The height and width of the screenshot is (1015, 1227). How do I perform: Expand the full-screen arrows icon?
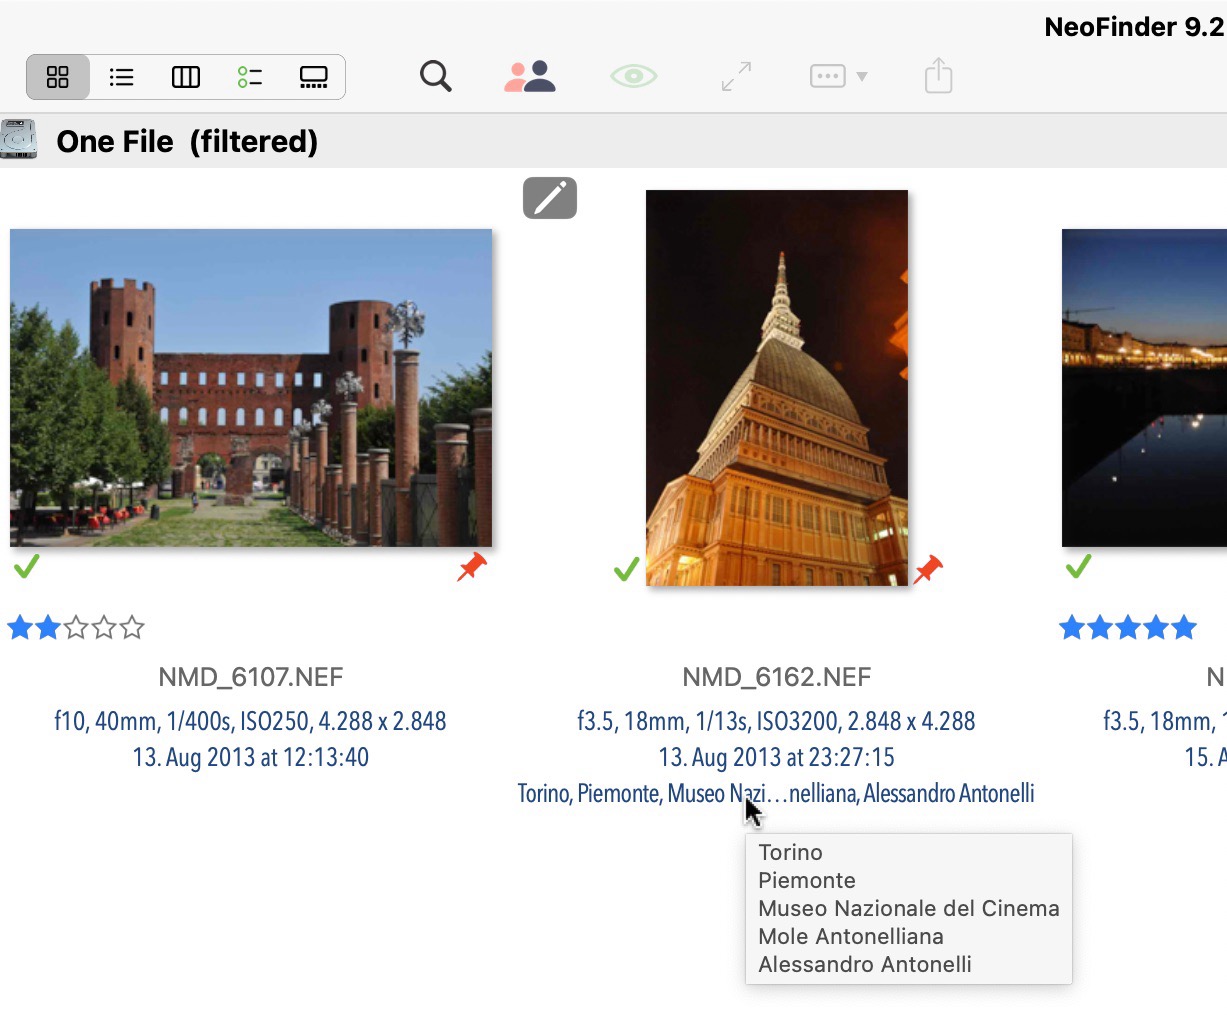click(x=736, y=76)
